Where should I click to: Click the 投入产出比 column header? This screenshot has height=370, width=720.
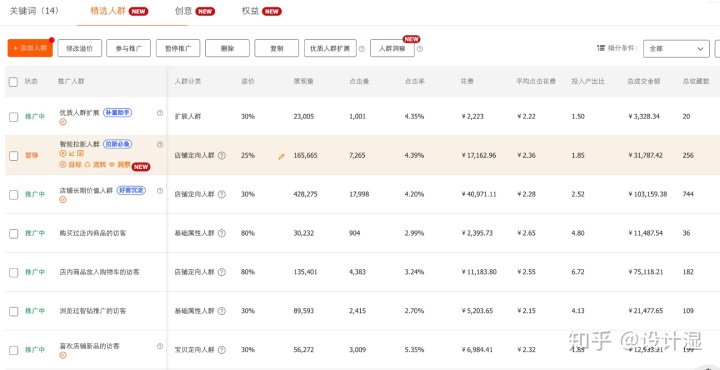[588, 81]
